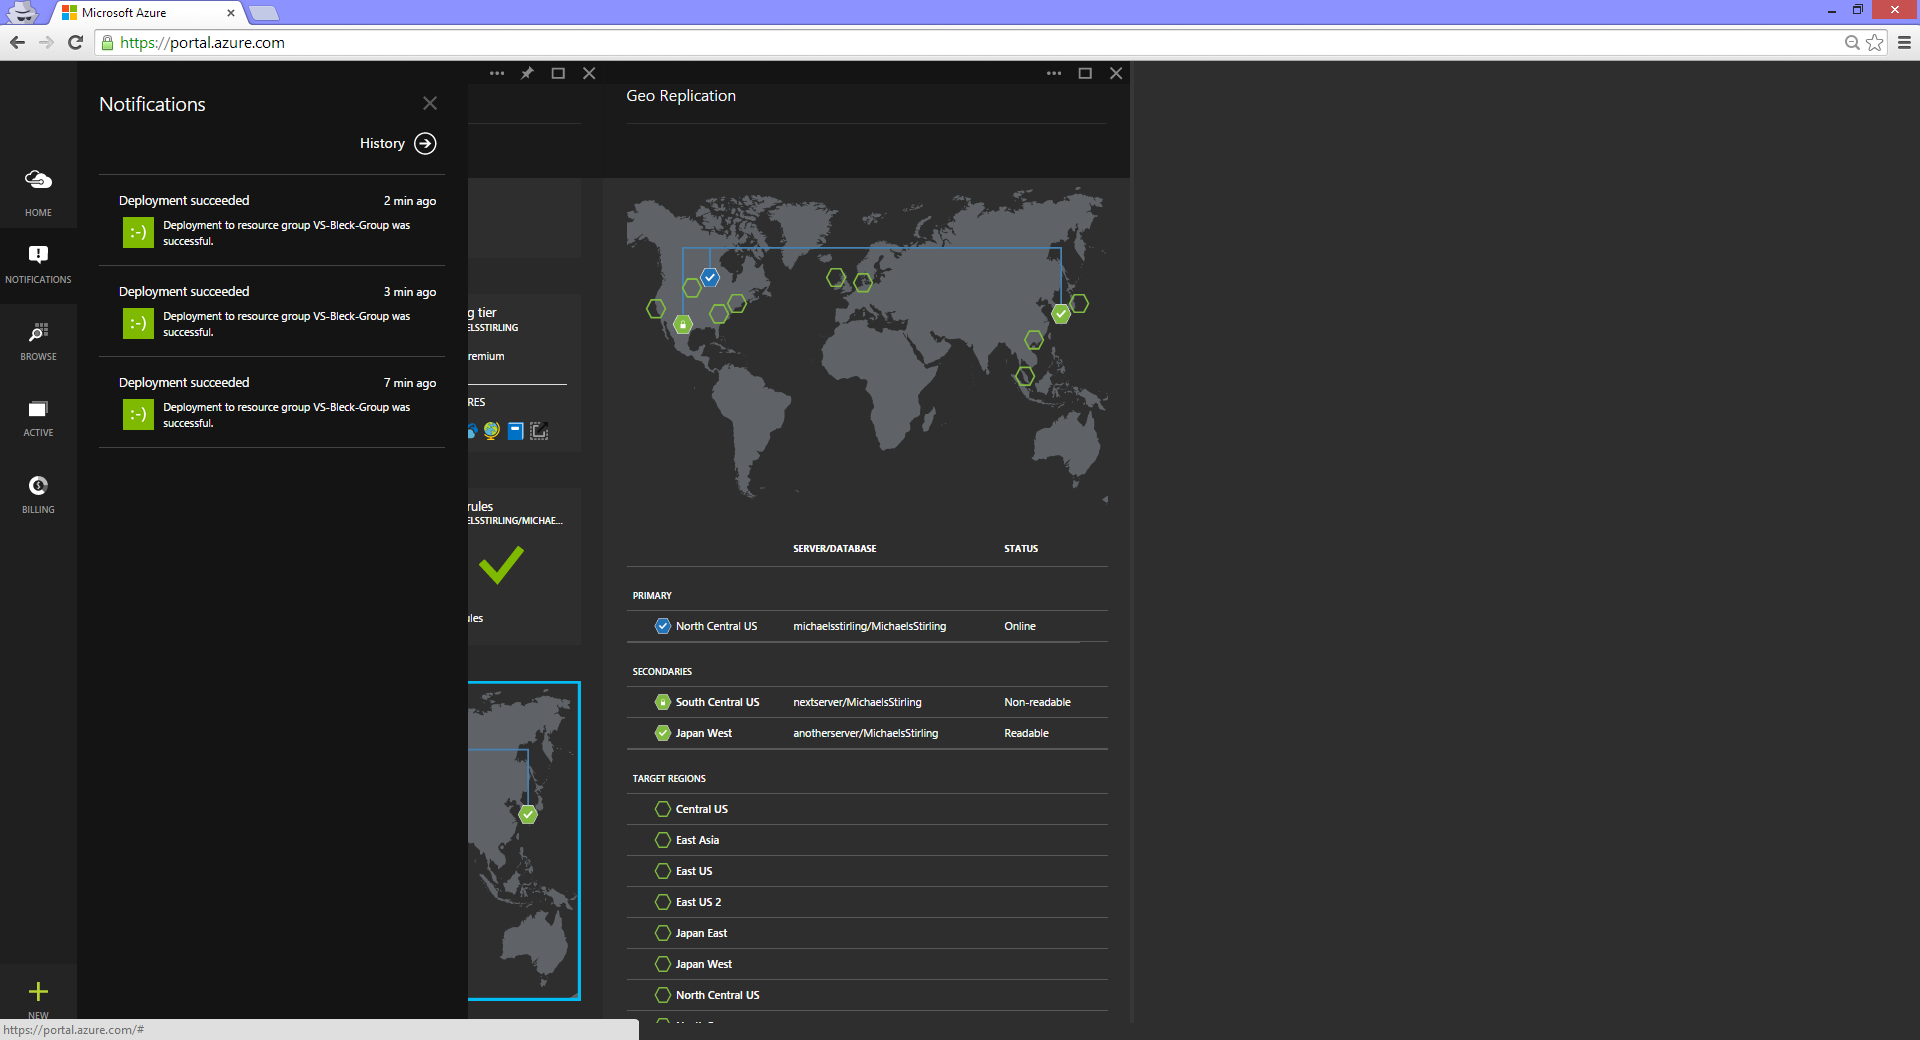Select the Notifications sidebar item

pos(38,264)
